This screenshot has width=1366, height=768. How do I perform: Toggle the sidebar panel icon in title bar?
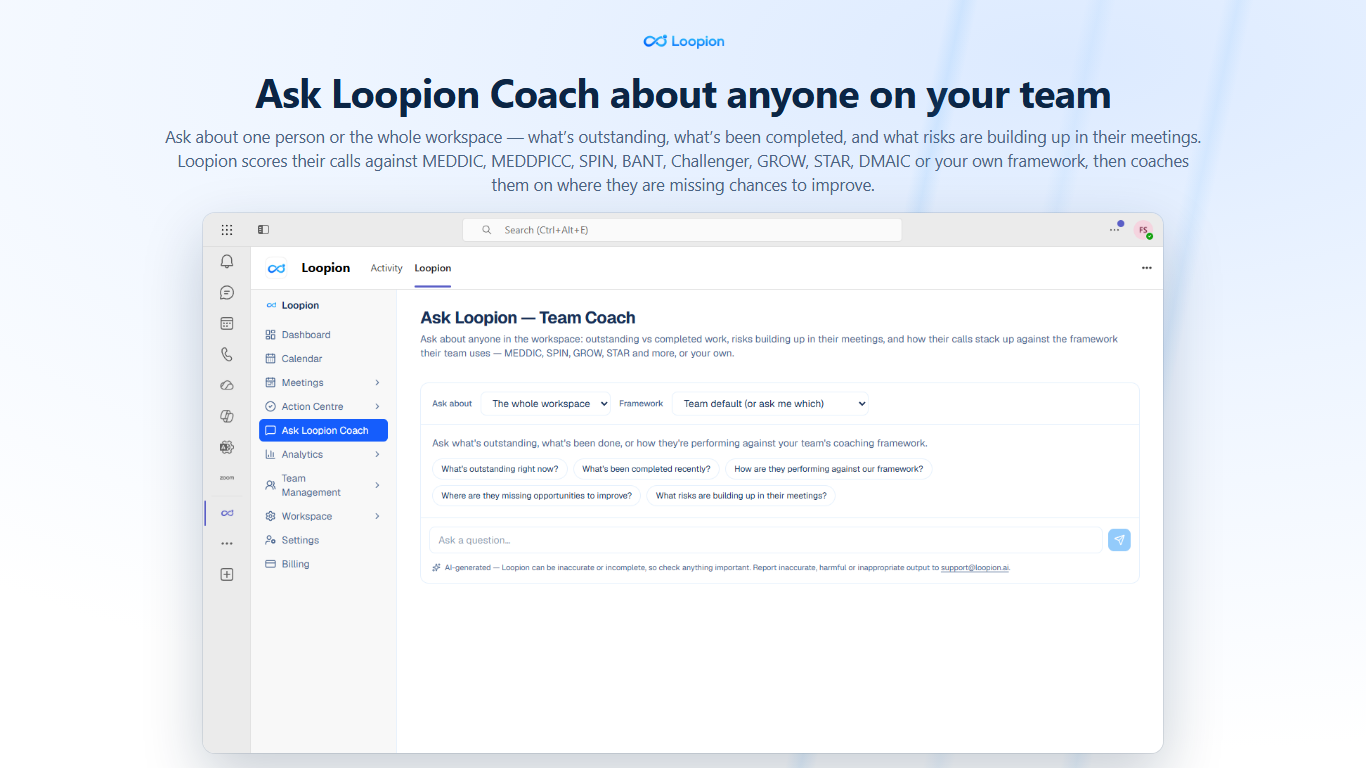(x=263, y=230)
